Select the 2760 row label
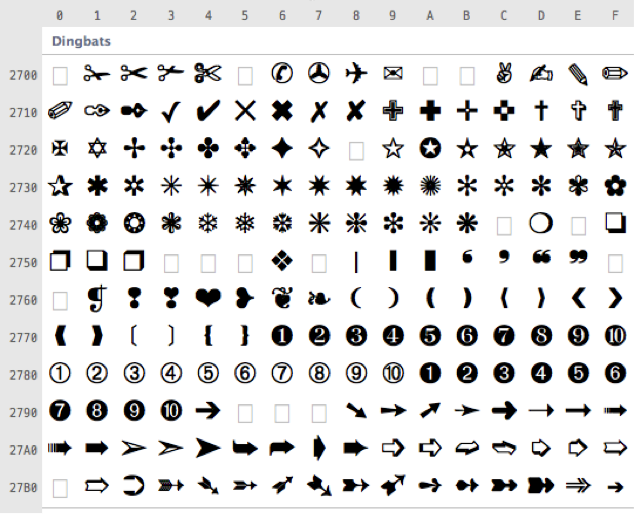This screenshot has height=514, width=634. pos(24,299)
